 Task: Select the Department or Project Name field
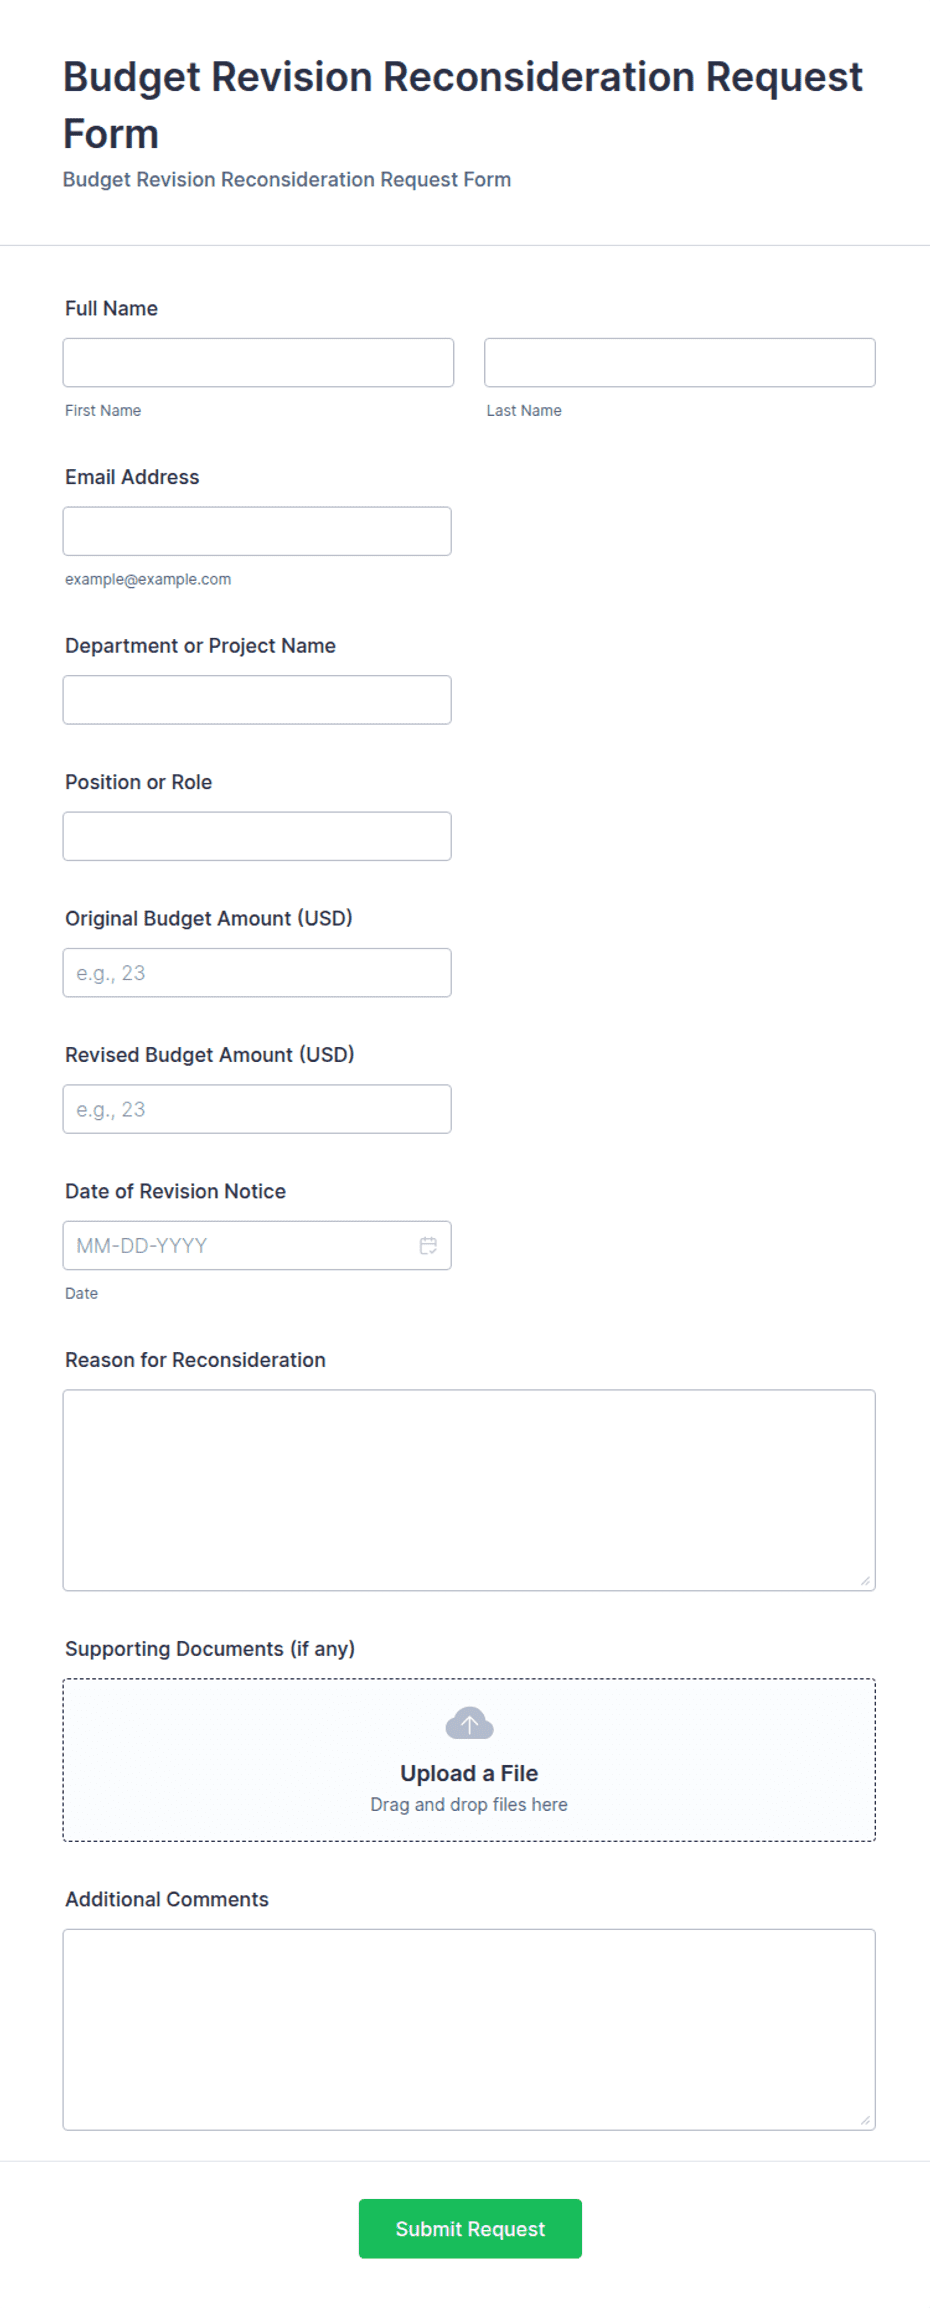[x=257, y=700]
